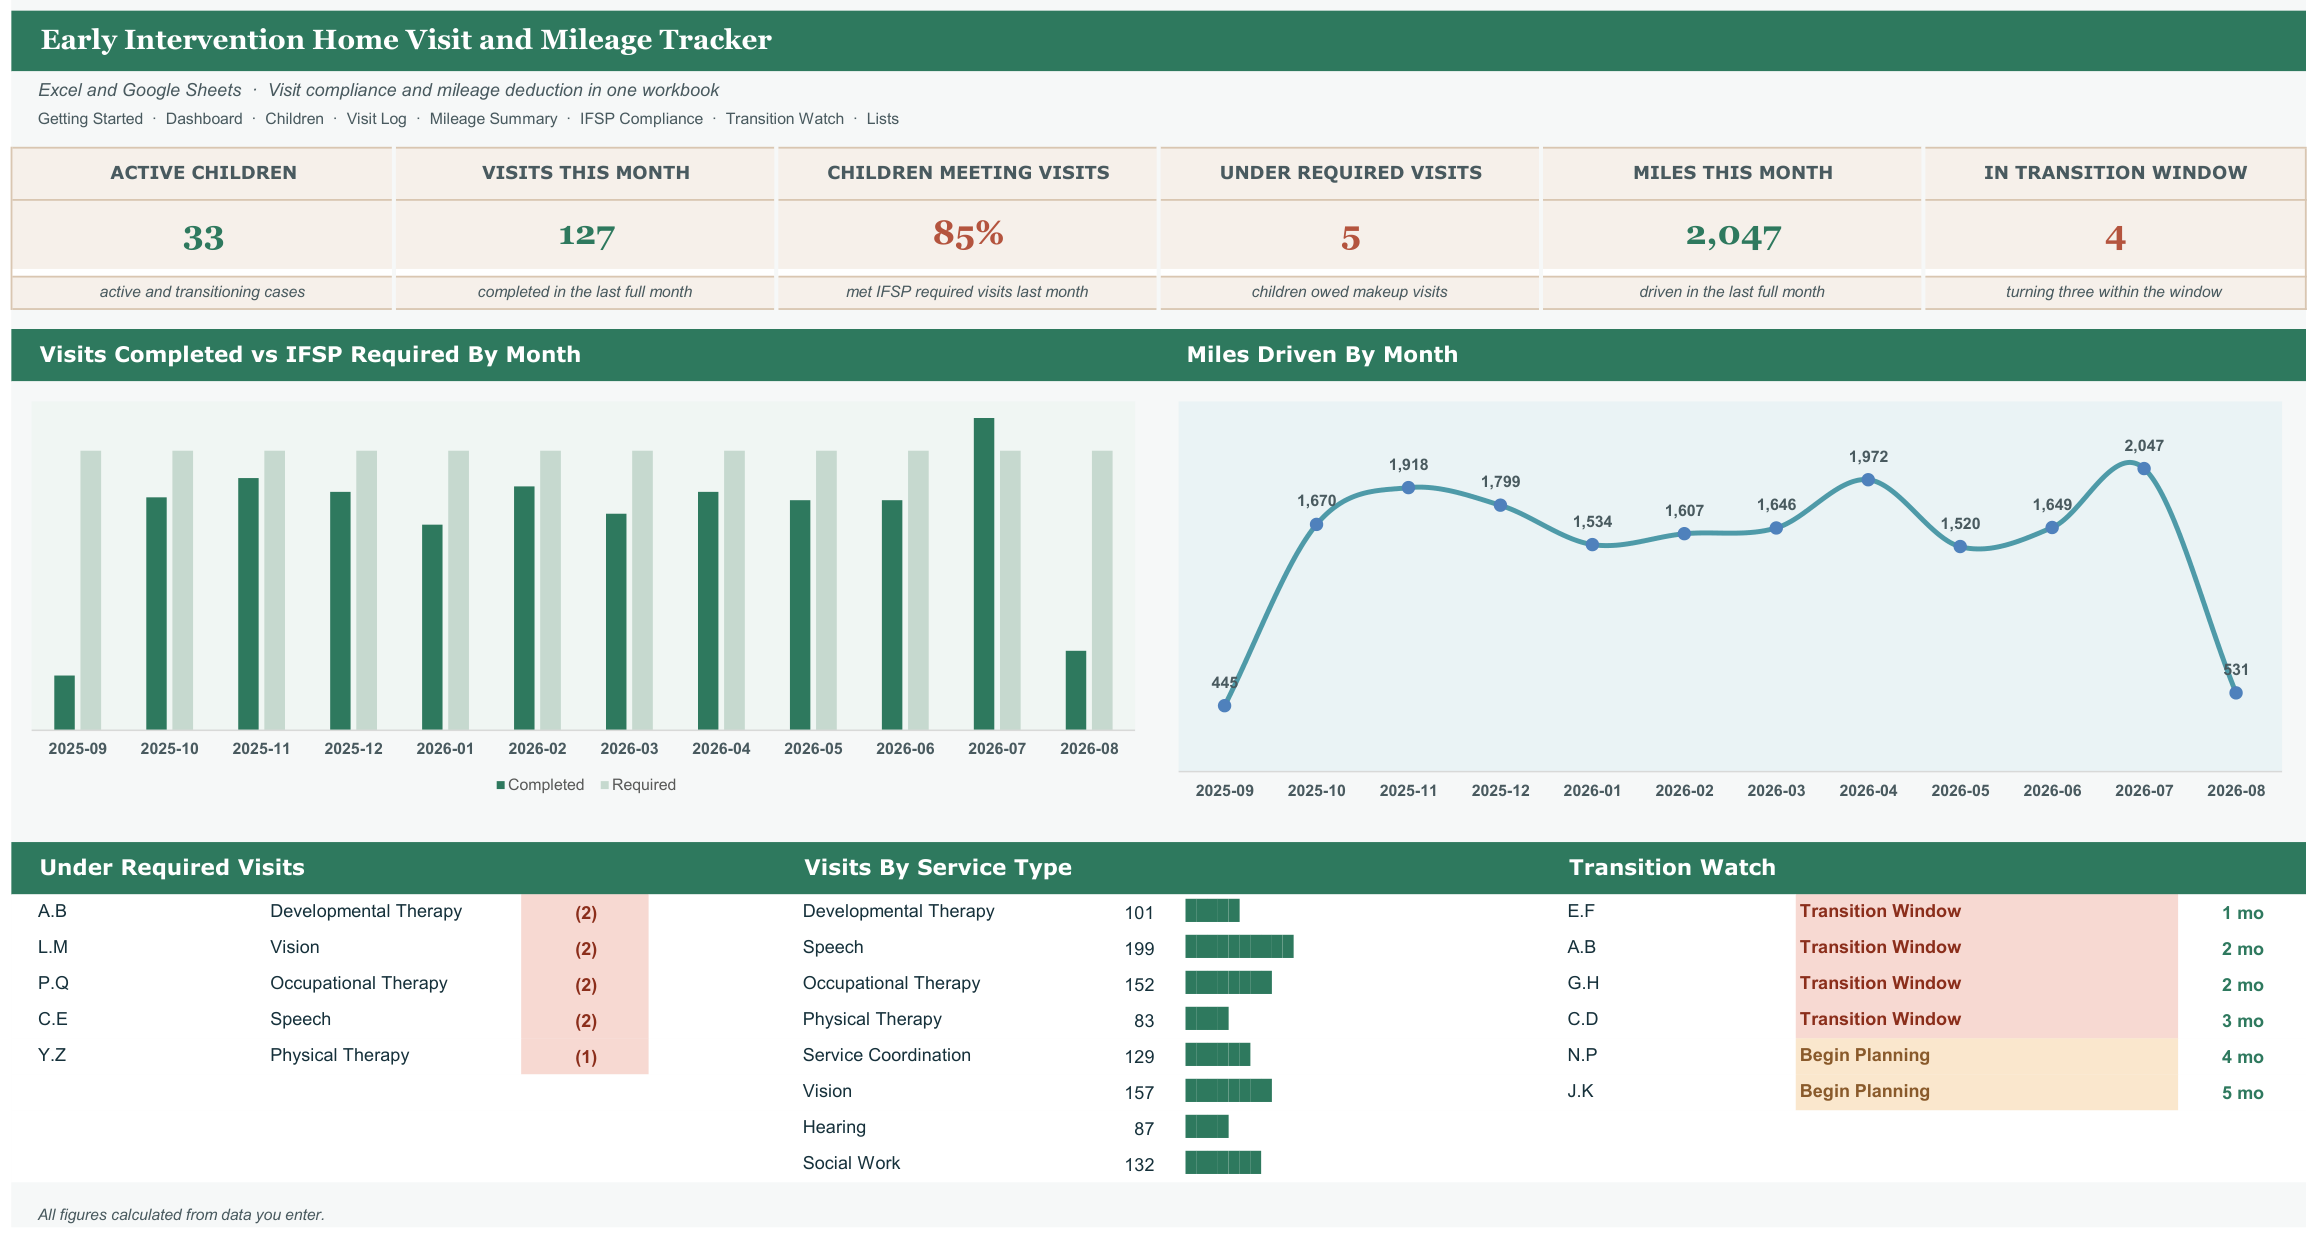
Task: Click the 1,520 miles data point
Action: 1960,547
